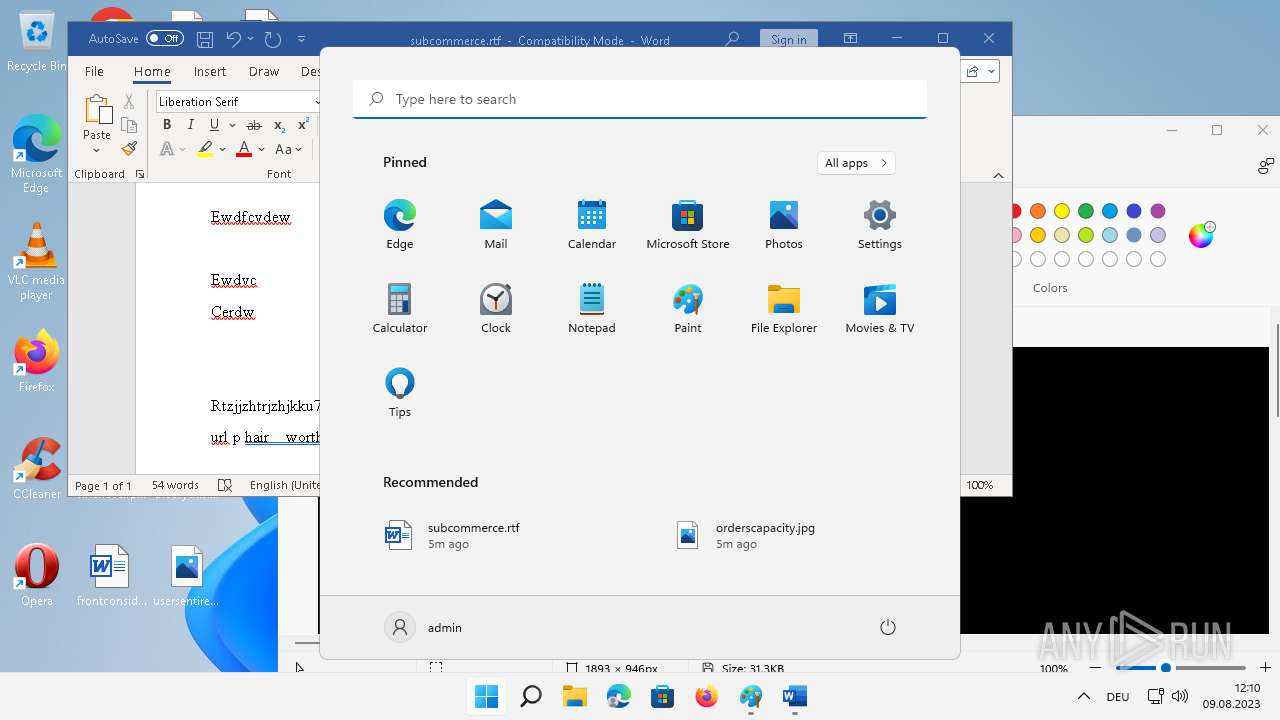Switch to Insert tab in Word
1280x720 pixels.
(x=210, y=71)
